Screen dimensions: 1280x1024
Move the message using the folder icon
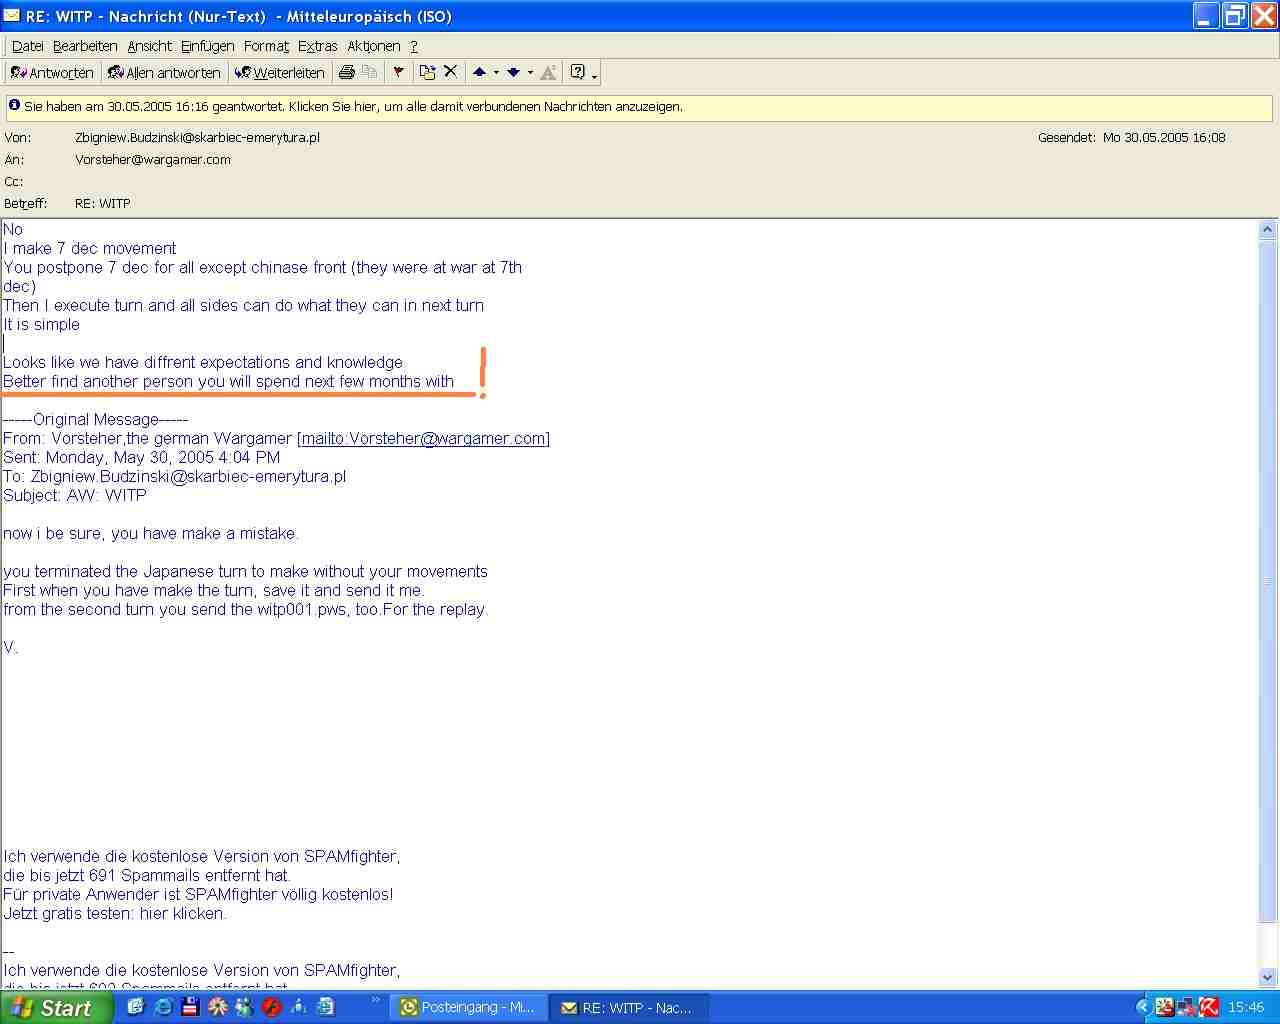click(428, 72)
